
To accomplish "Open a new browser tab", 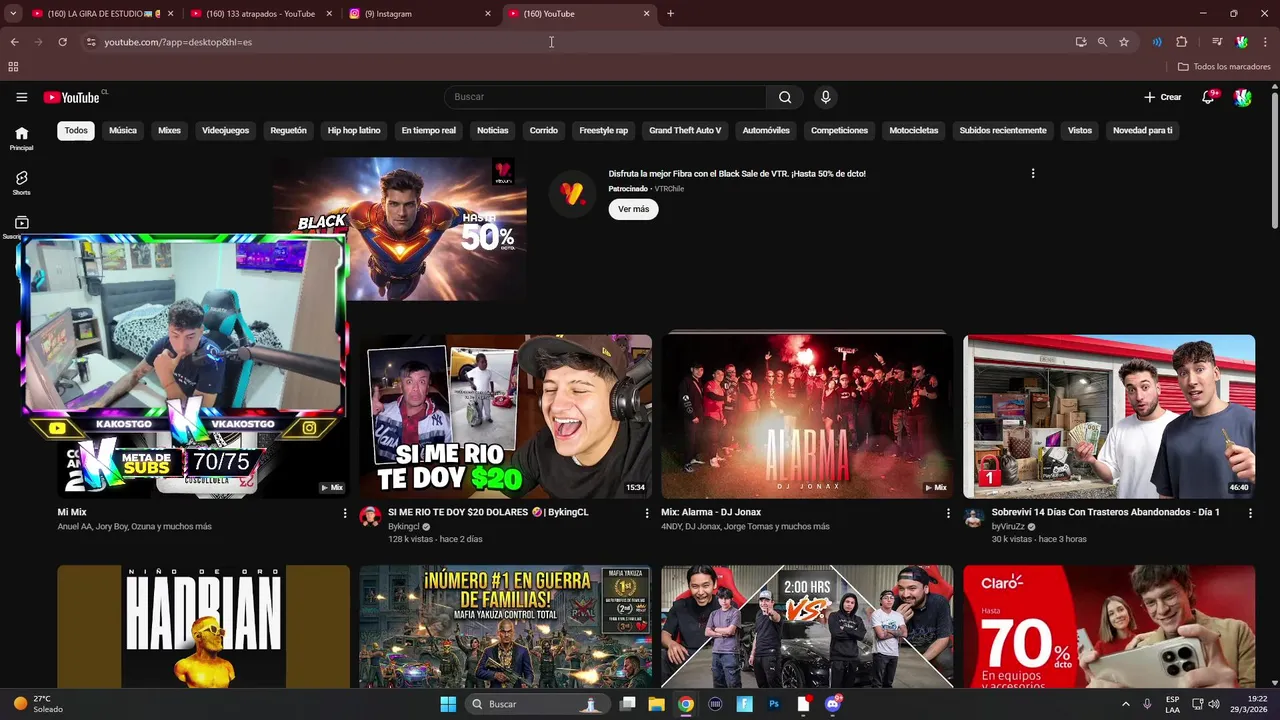I will pos(670,14).
